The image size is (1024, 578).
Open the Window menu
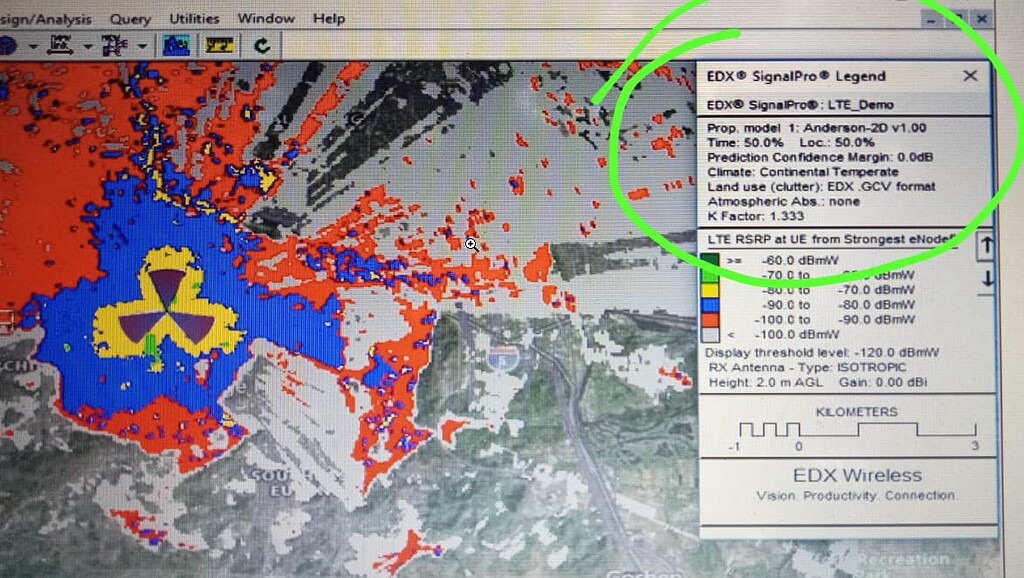pos(266,18)
